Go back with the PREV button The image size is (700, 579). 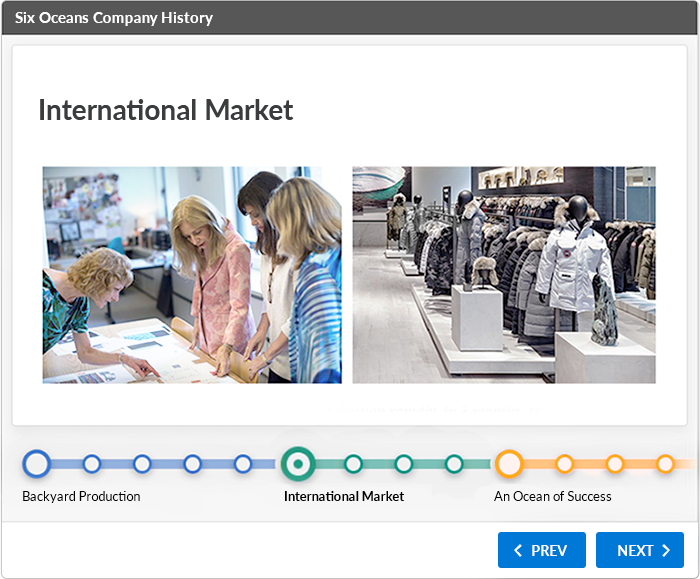click(x=542, y=550)
